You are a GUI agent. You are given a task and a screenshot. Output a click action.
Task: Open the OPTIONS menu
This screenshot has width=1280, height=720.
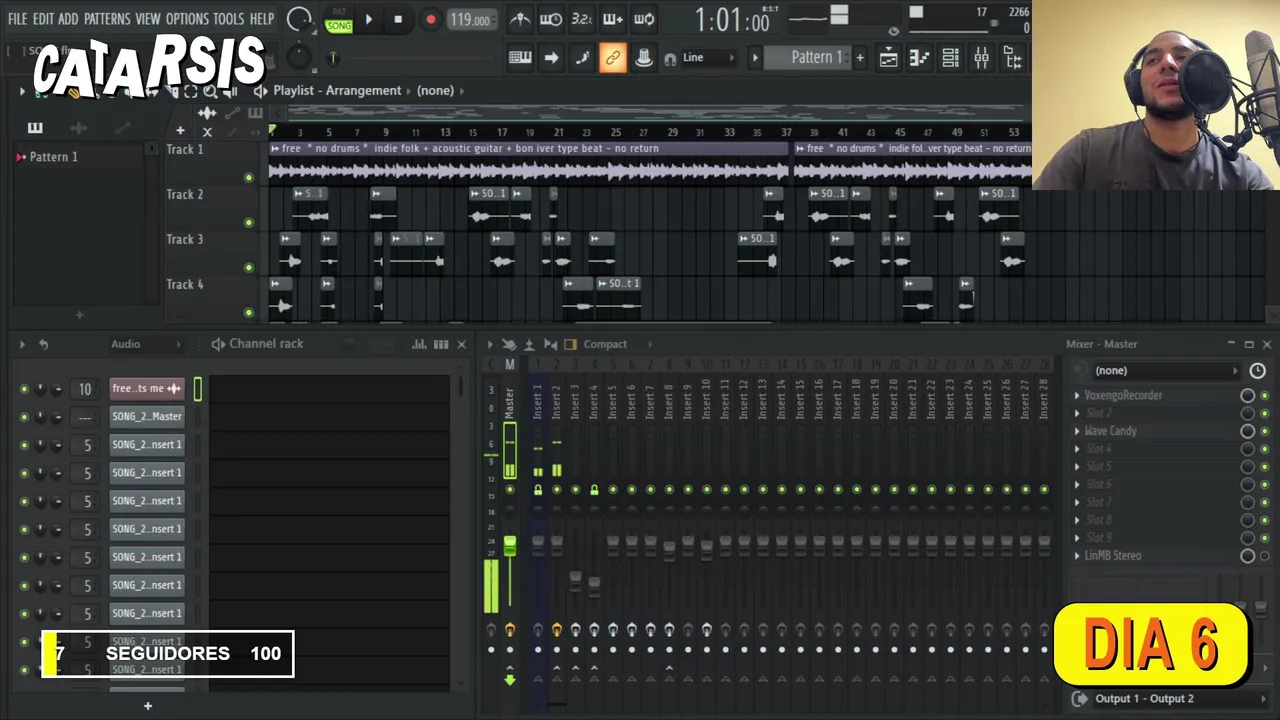coord(187,19)
